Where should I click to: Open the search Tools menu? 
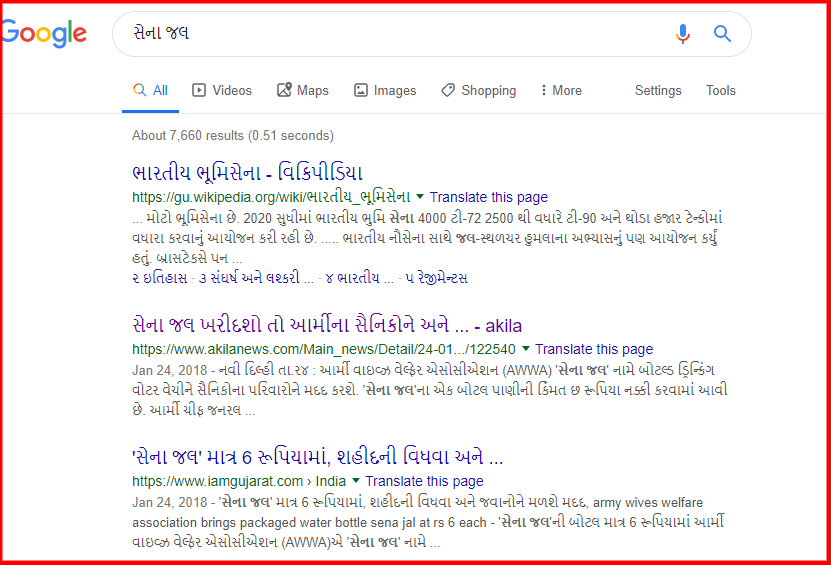click(721, 91)
